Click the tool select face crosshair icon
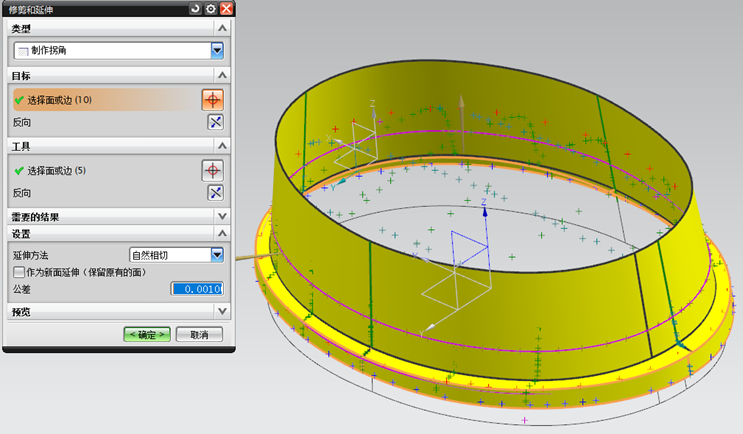 pyautogui.click(x=211, y=170)
